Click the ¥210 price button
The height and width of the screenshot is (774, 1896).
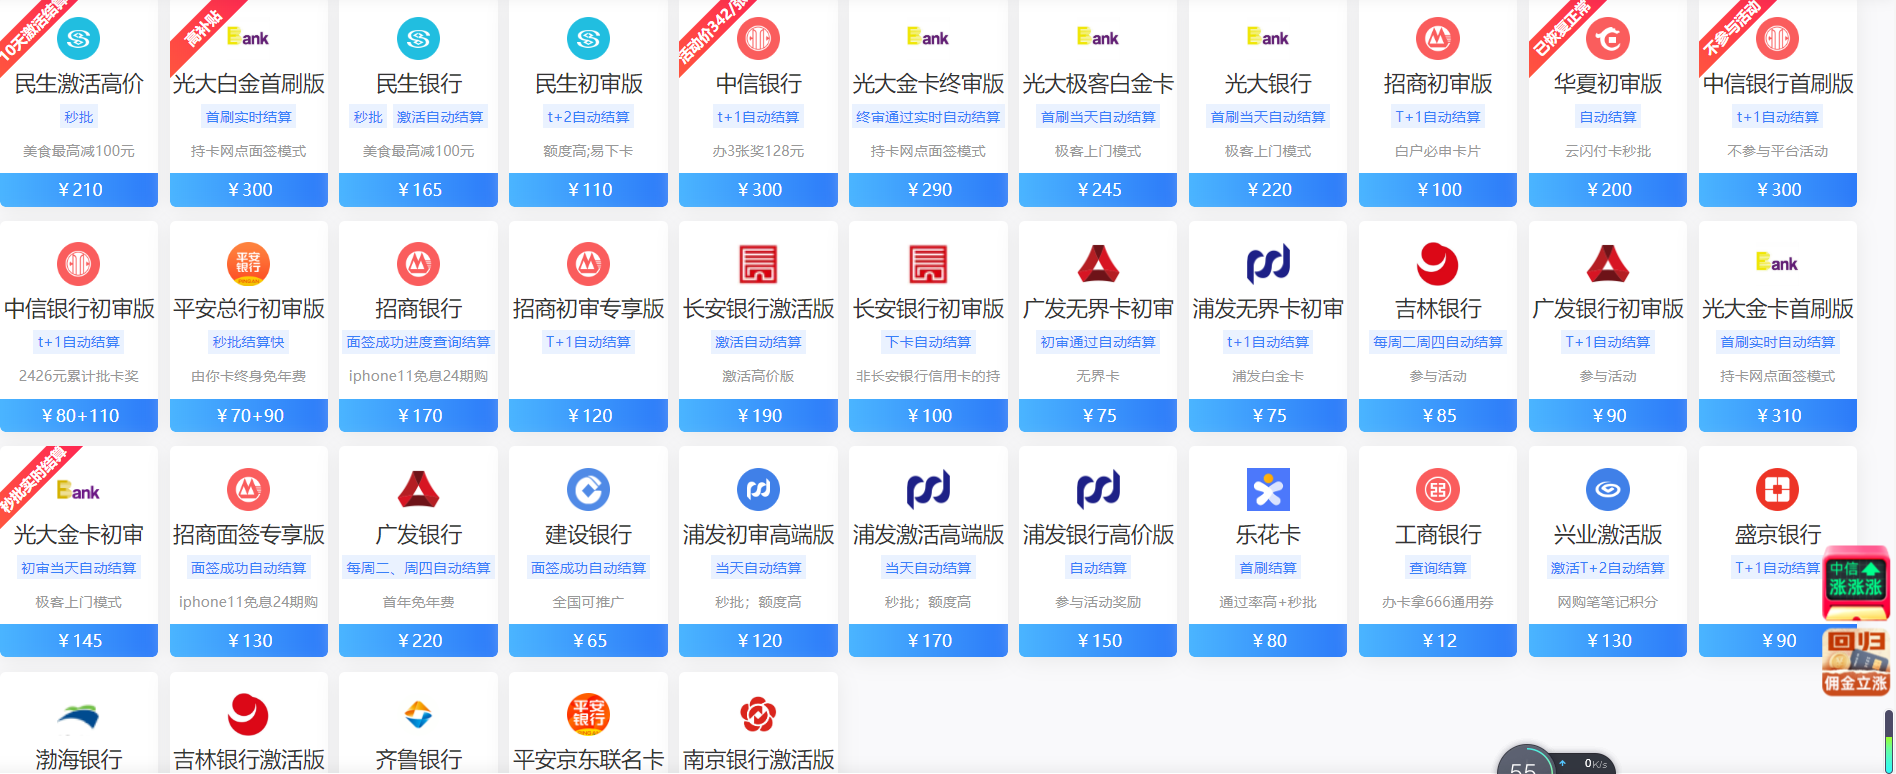(x=79, y=190)
